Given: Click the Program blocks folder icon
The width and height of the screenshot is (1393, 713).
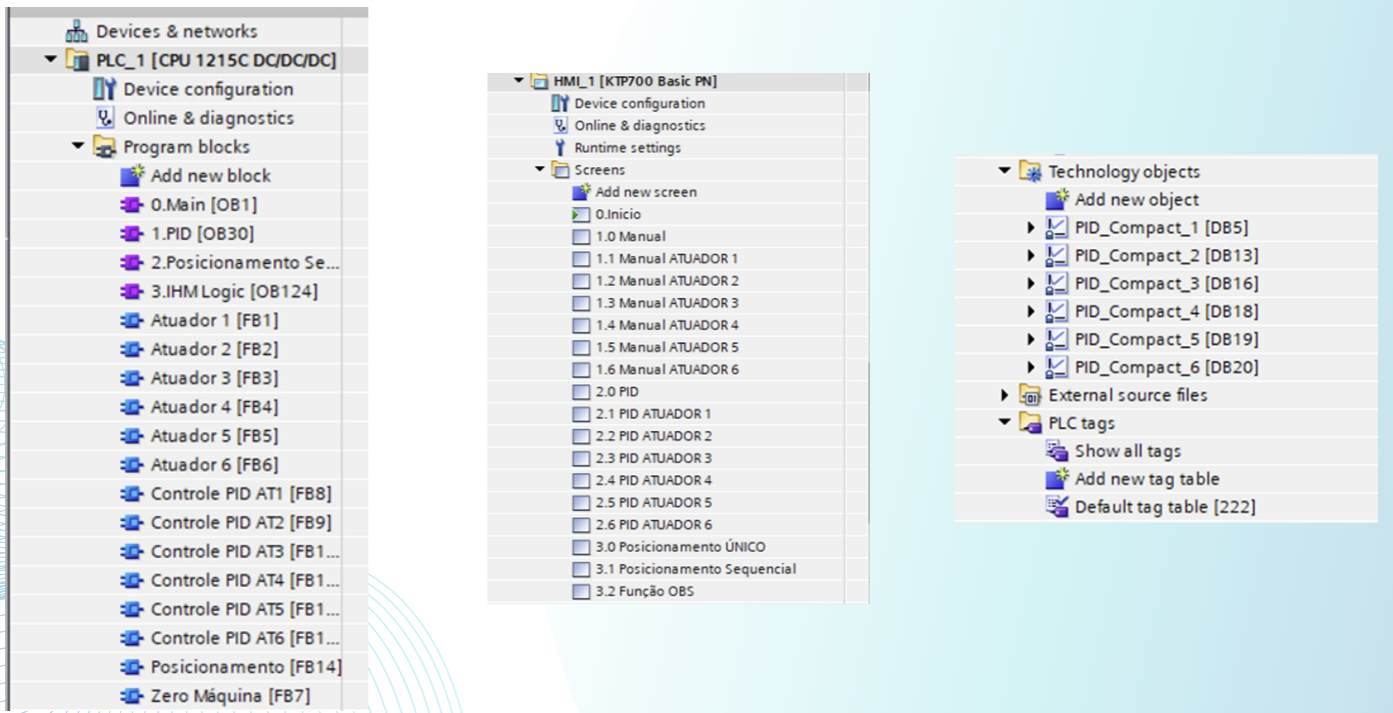Looking at the screenshot, I should point(105,147).
